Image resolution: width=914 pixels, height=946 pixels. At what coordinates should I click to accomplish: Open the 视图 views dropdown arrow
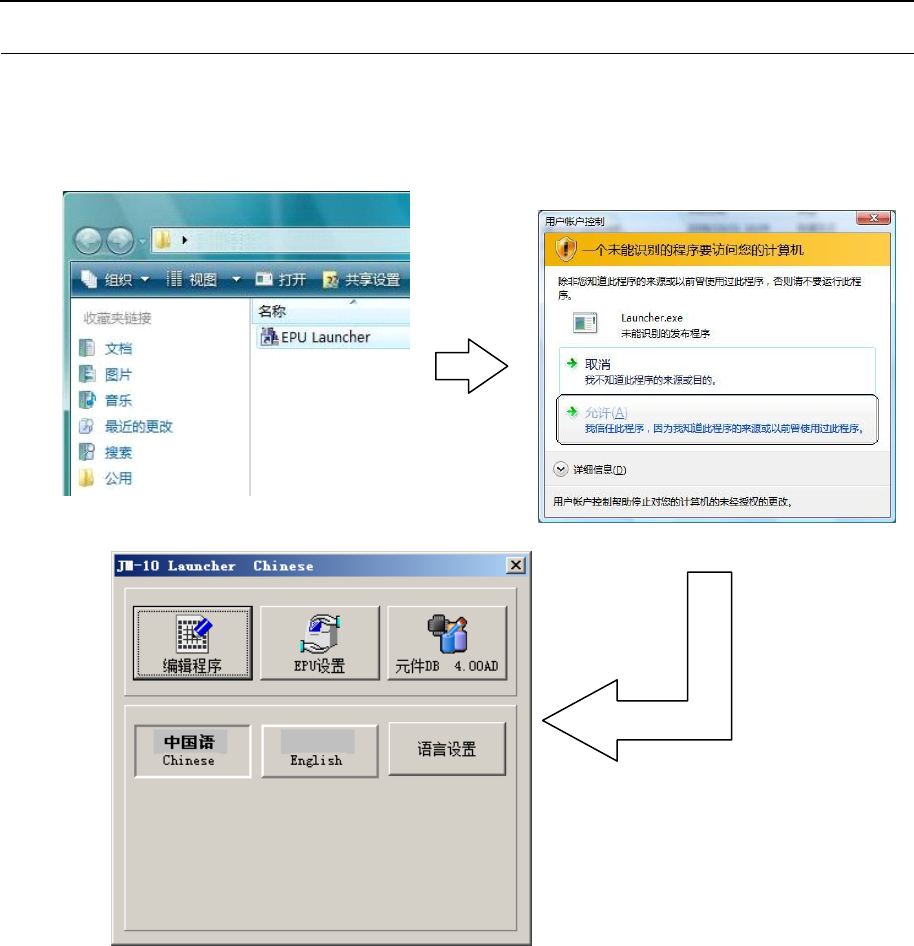pos(236,279)
